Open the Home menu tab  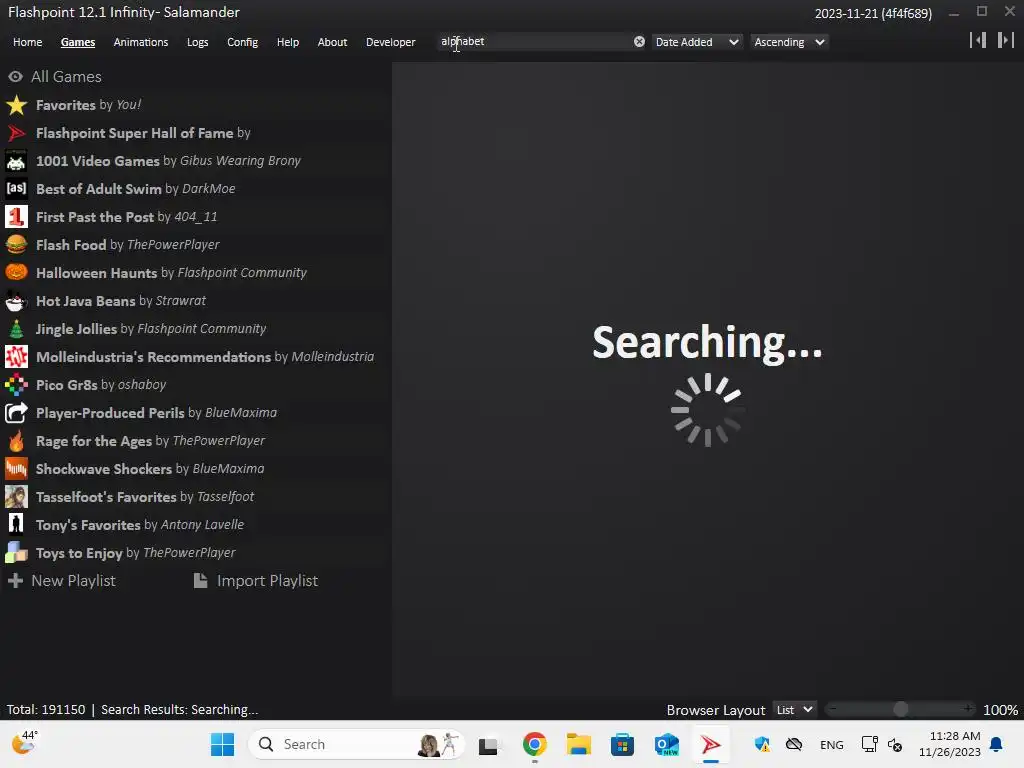click(x=27, y=42)
